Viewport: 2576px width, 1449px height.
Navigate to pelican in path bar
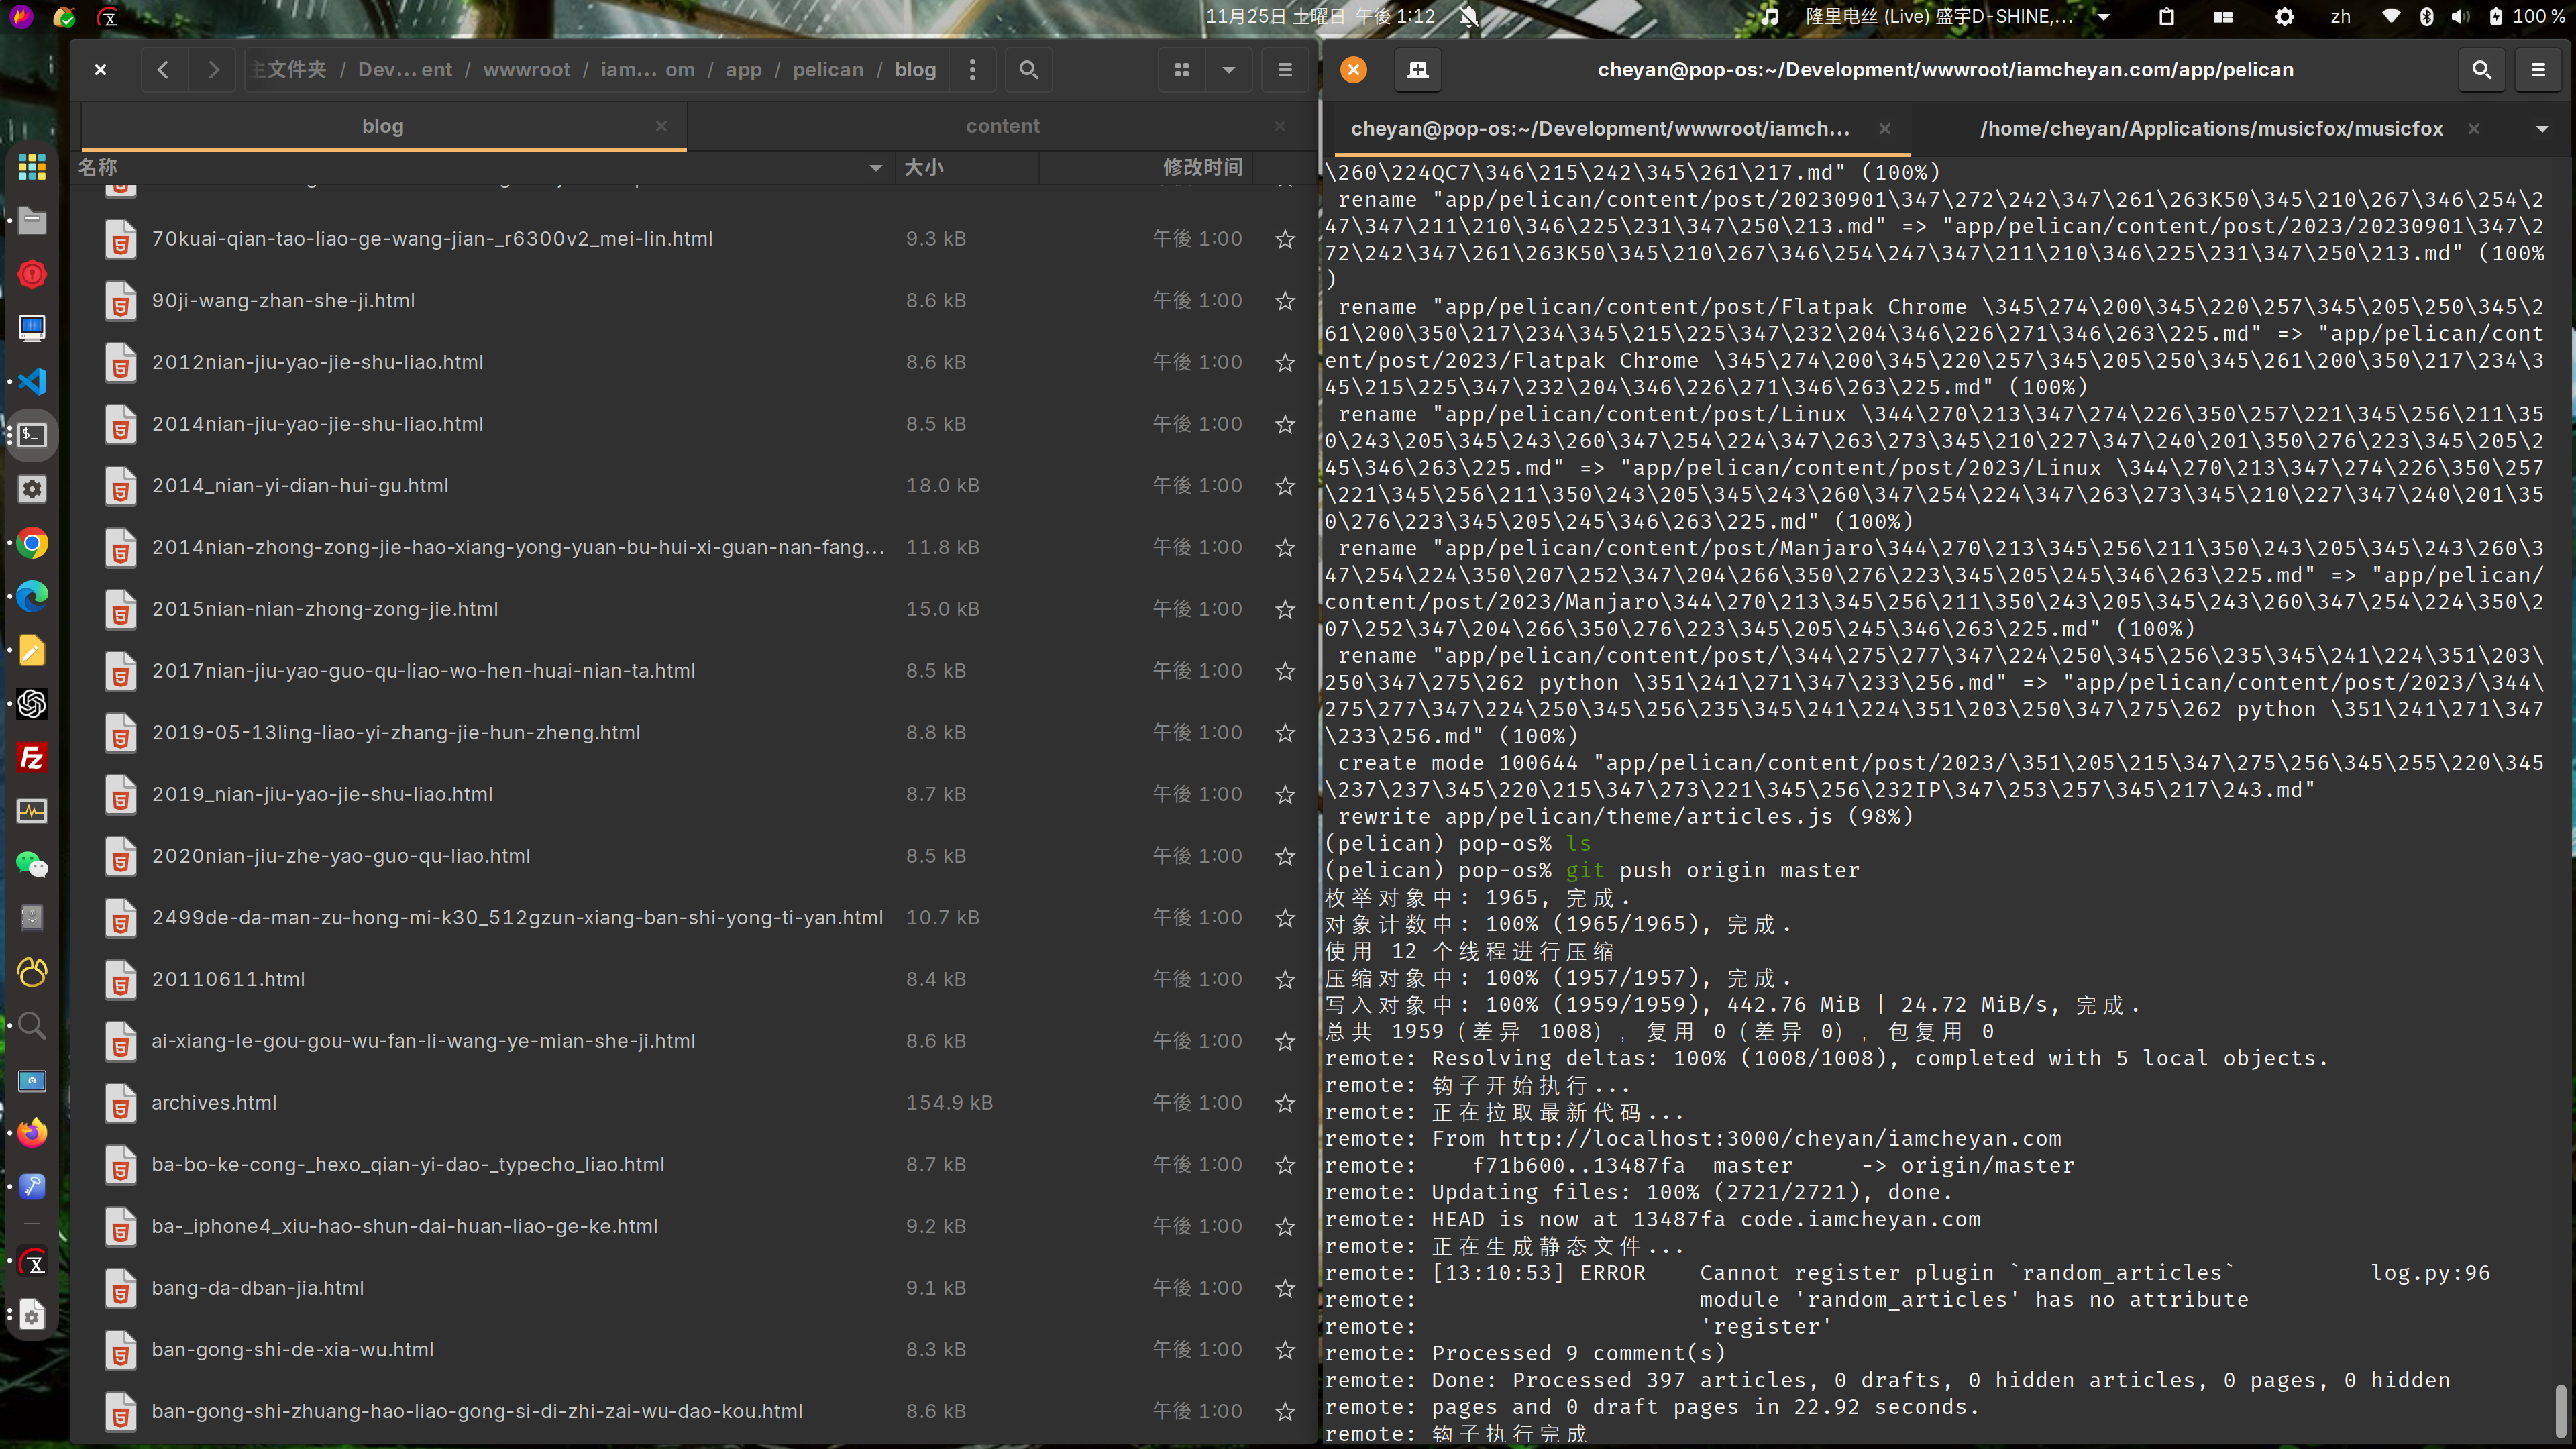click(827, 70)
